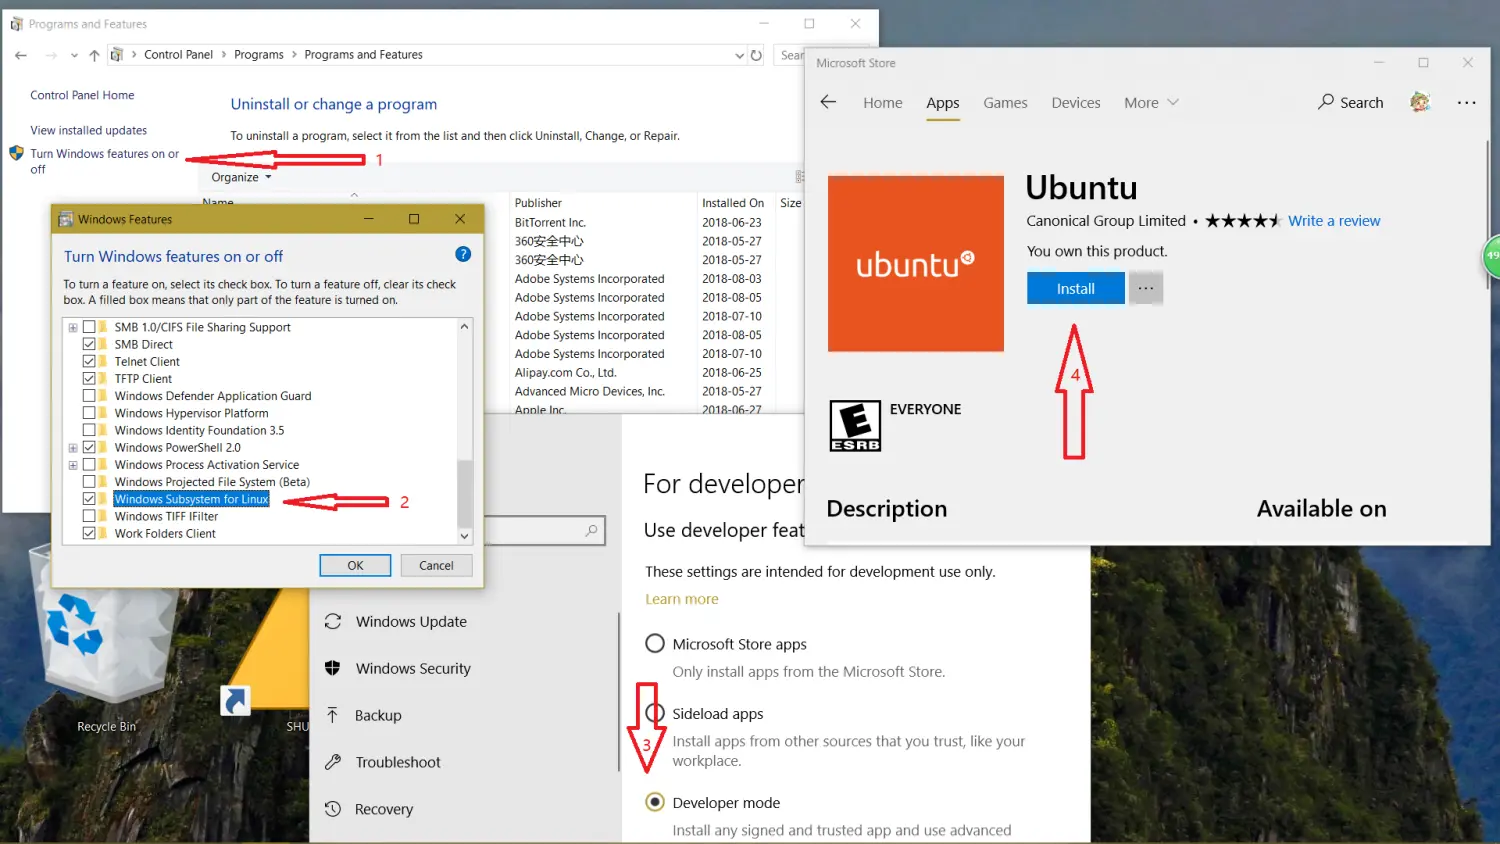Open Turn Windows features on or off link

tap(104, 161)
